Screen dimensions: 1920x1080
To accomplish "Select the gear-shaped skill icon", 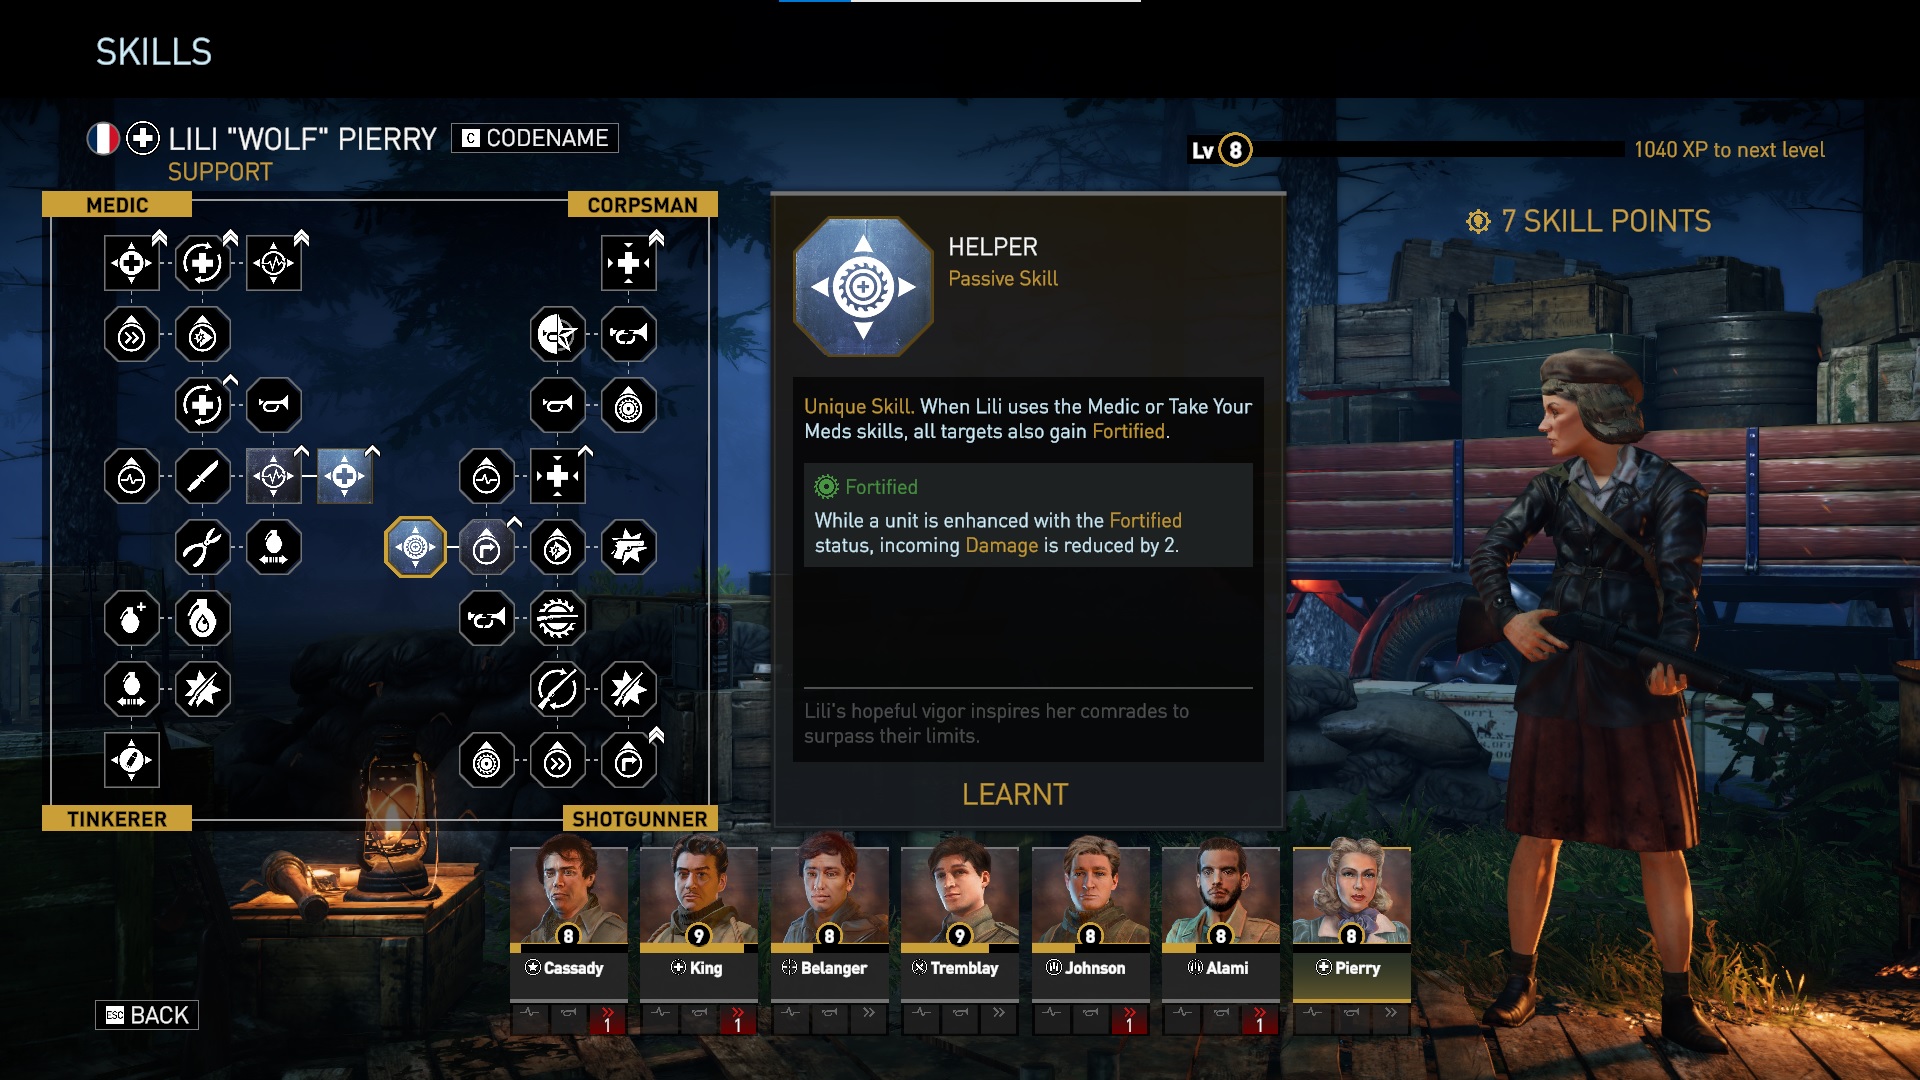I will [x=557, y=619].
